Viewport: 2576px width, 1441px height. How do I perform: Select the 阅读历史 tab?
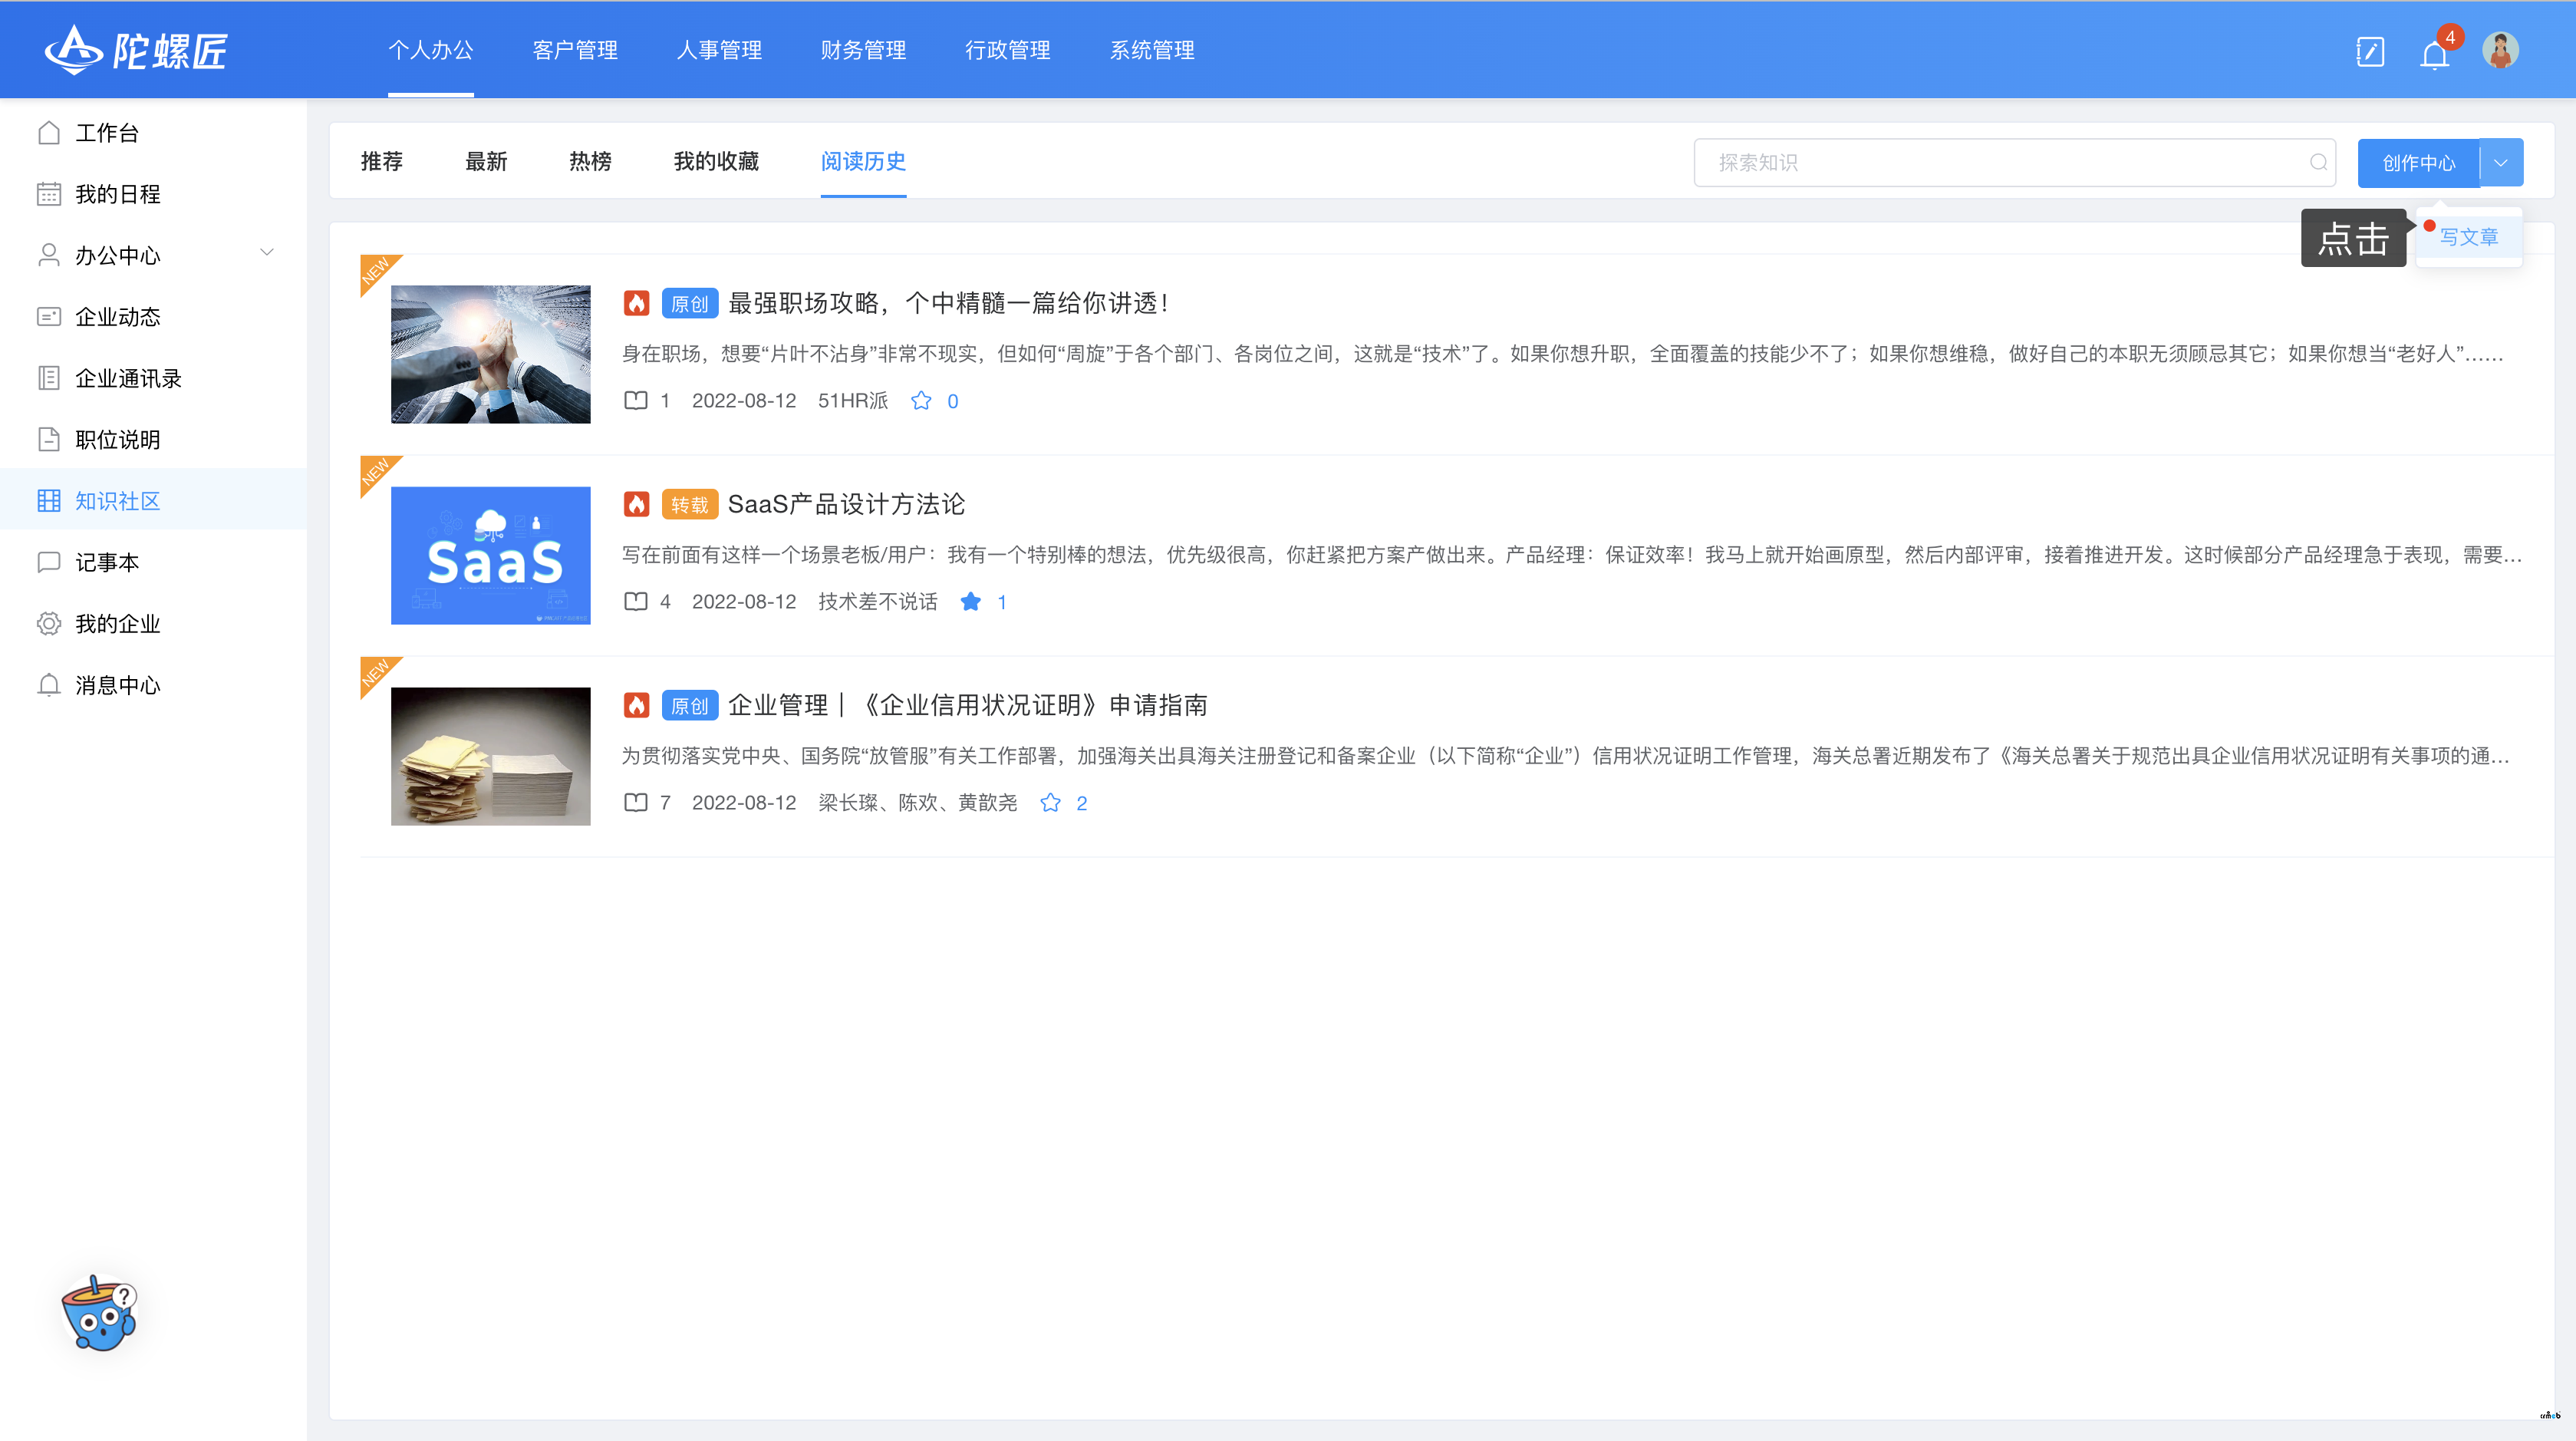click(x=863, y=161)
